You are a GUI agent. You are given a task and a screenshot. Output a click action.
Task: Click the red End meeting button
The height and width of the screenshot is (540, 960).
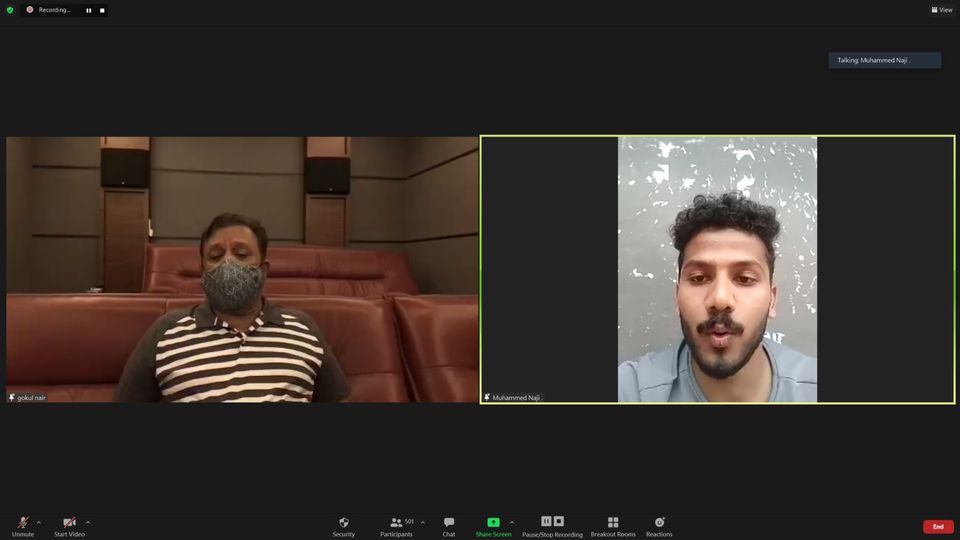coord(937,526)
